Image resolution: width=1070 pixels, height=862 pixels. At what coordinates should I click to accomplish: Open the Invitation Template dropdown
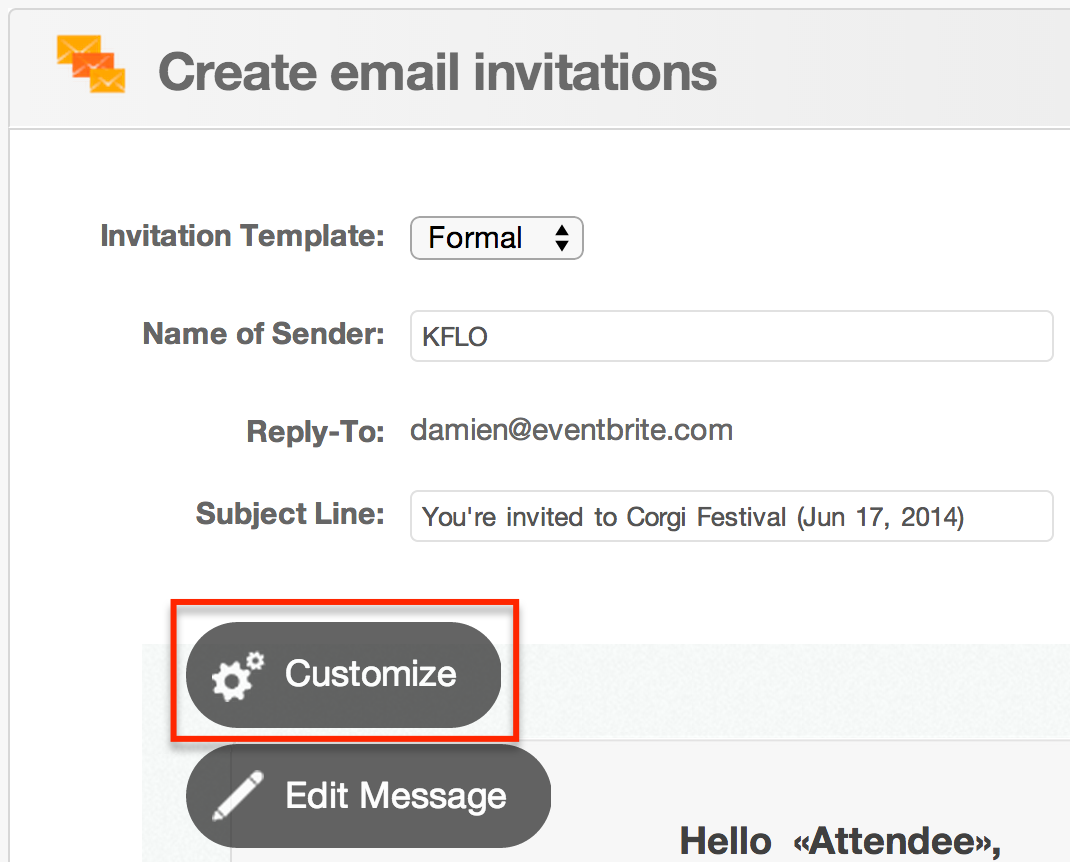point(496,238)
